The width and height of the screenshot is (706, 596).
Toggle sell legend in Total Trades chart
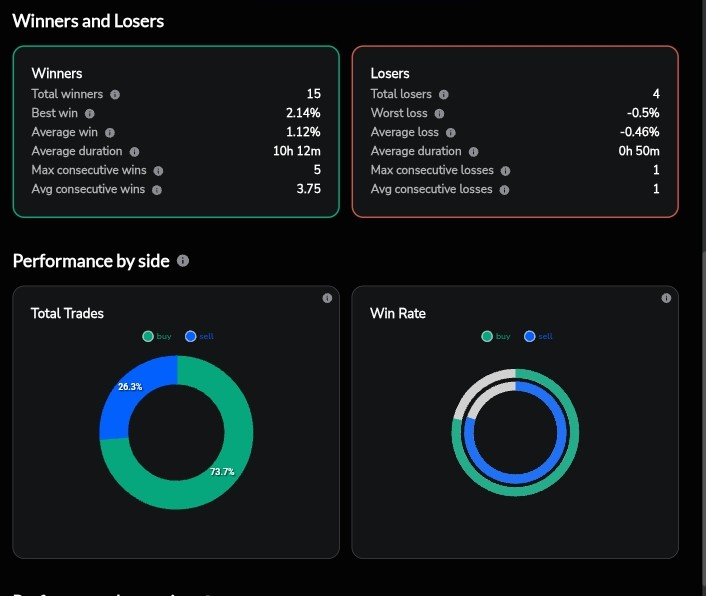pyautogui.click(x=199, y=336)
